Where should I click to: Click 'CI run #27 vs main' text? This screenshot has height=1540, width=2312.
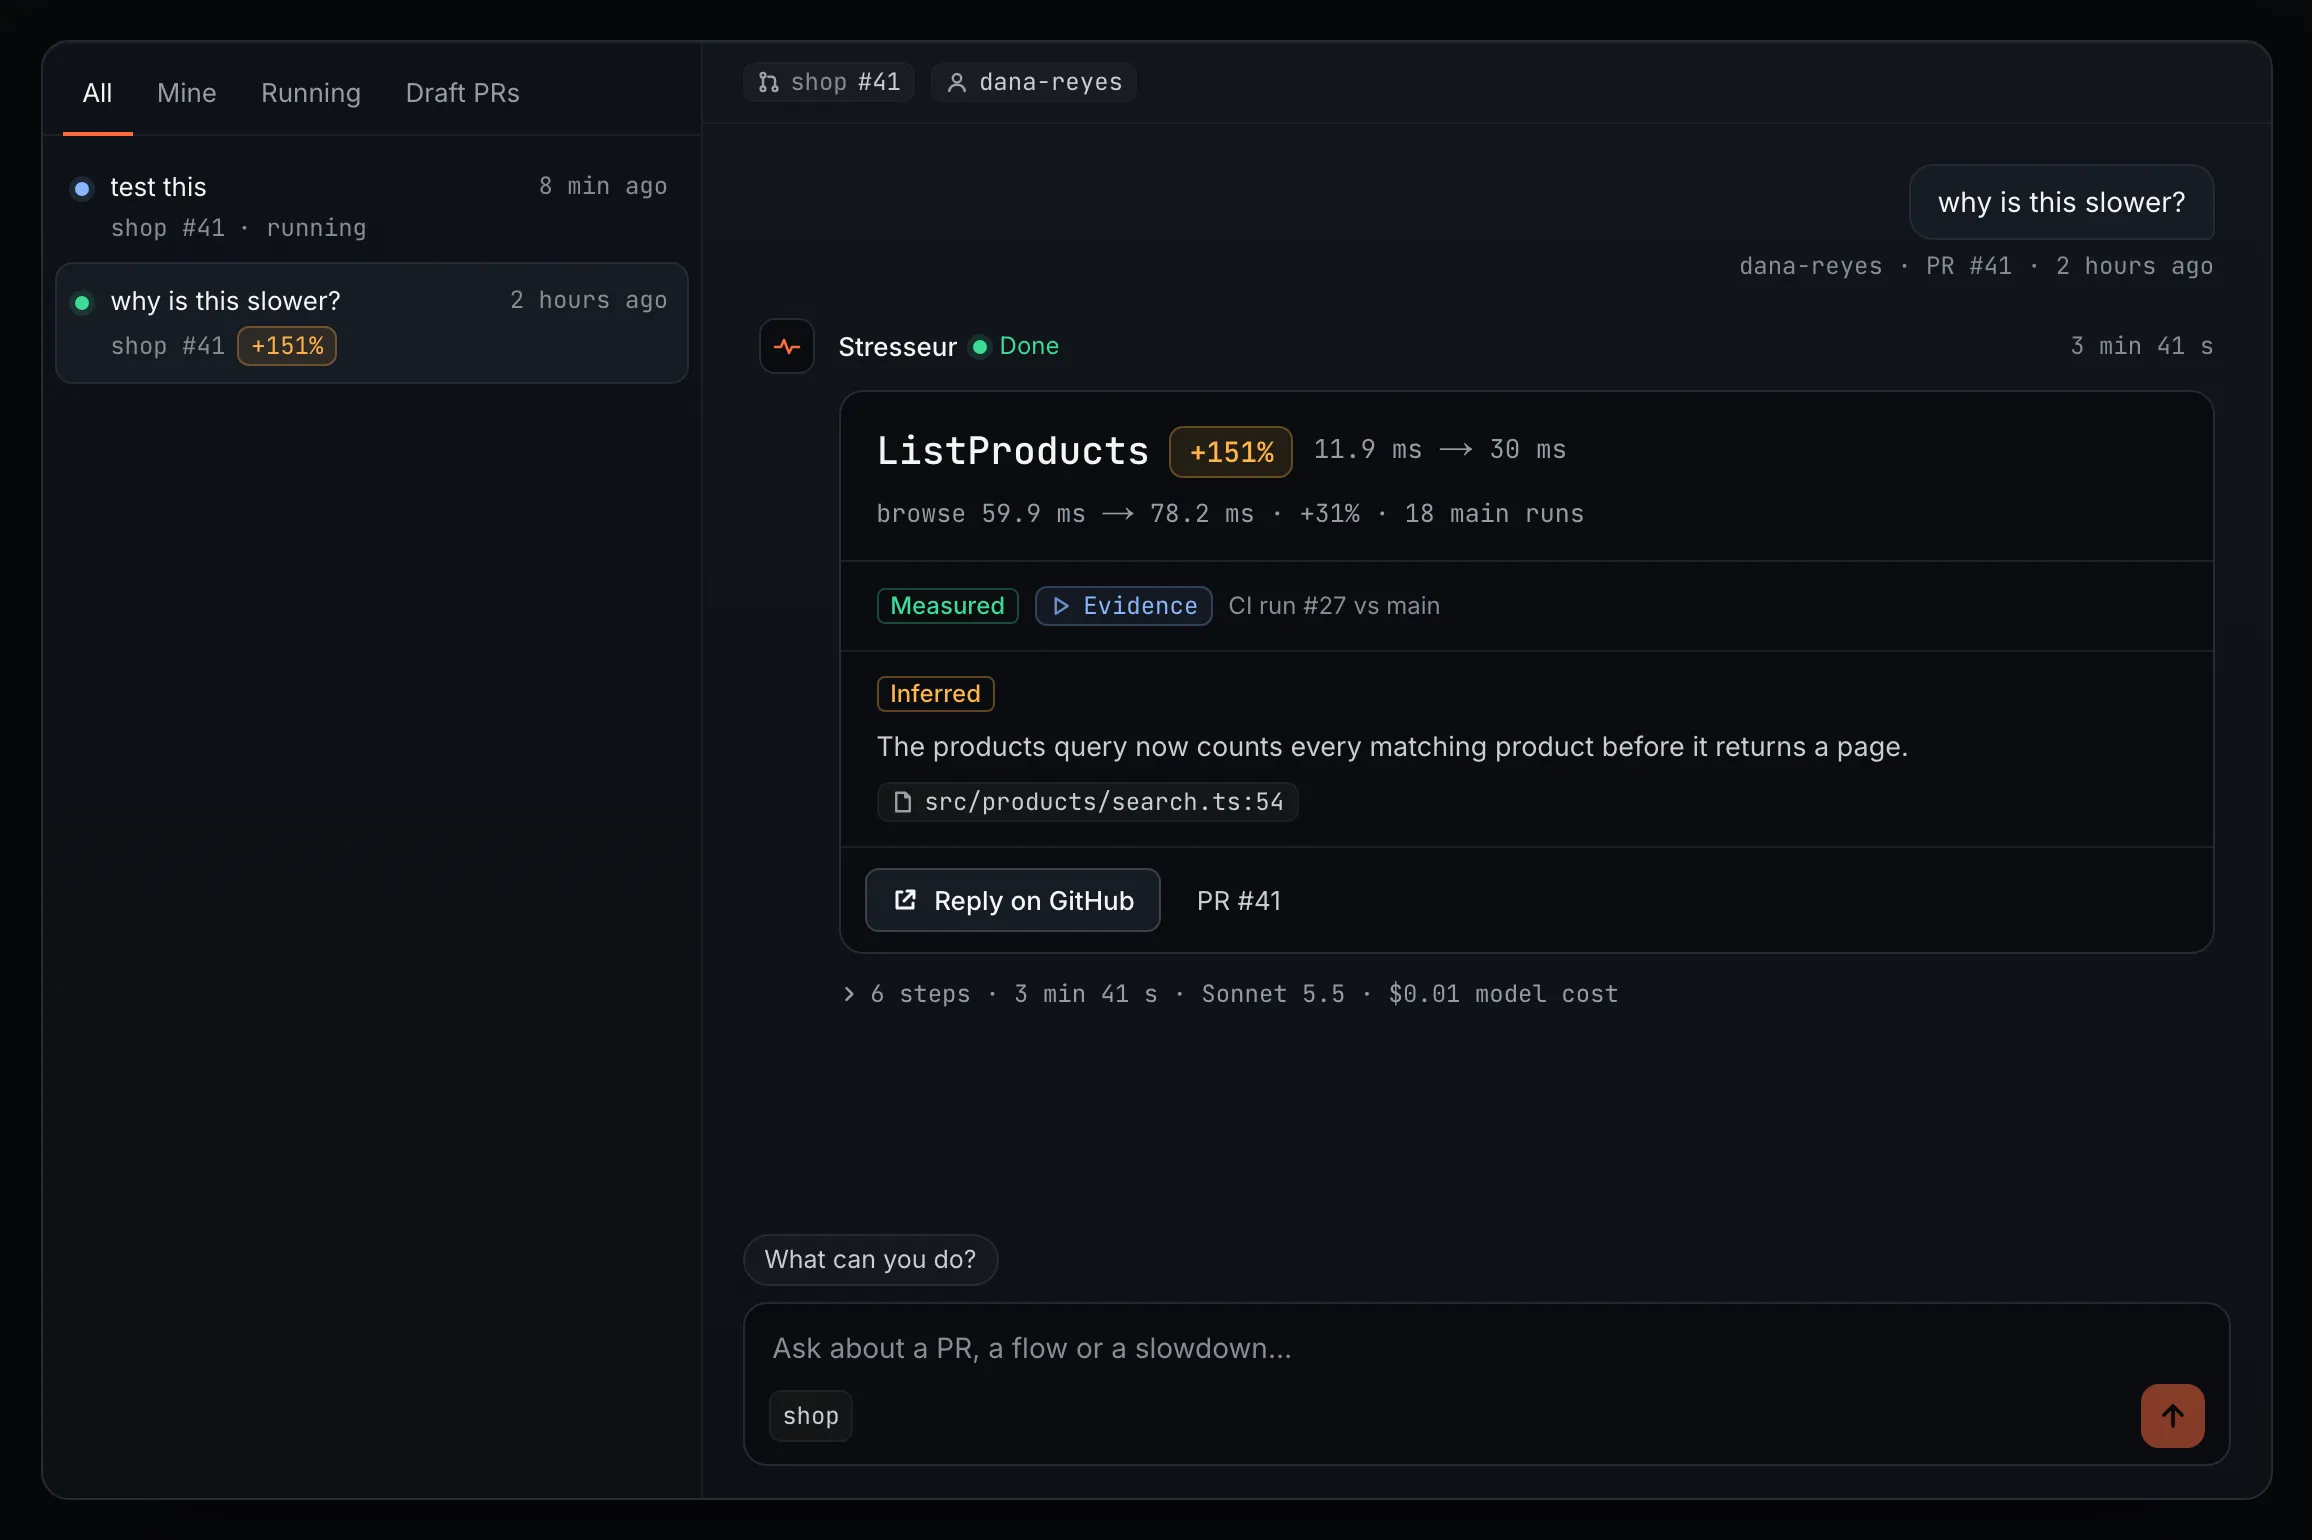[x=1334, y=606]
